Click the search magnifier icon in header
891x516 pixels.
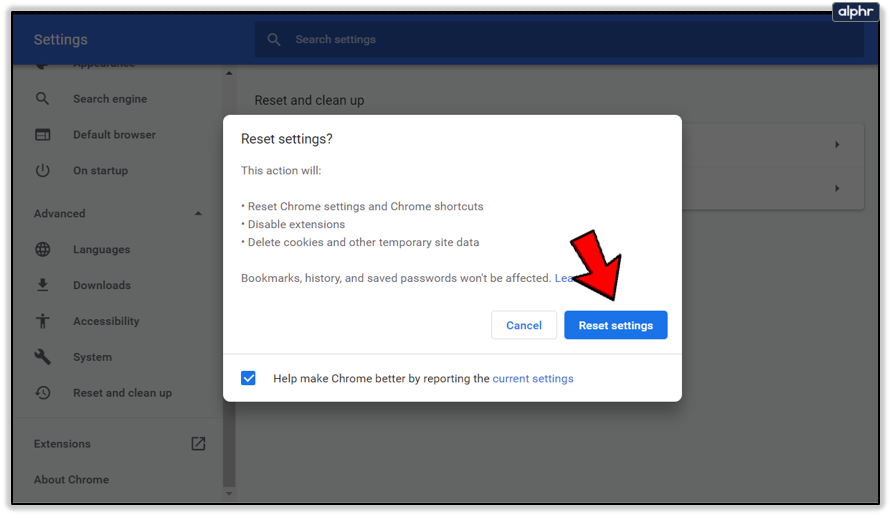tap(274, 39)
